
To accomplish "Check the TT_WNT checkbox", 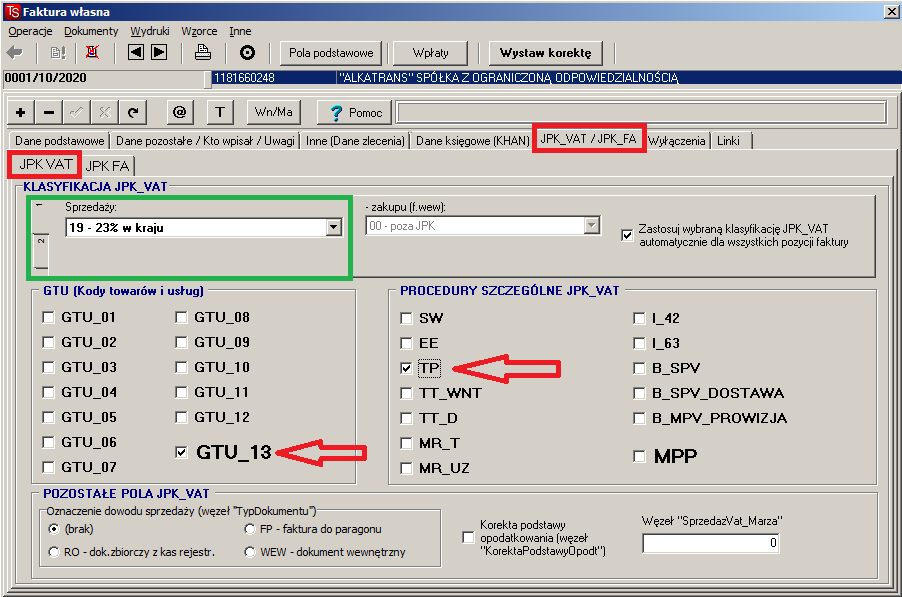I will point(406,393).
